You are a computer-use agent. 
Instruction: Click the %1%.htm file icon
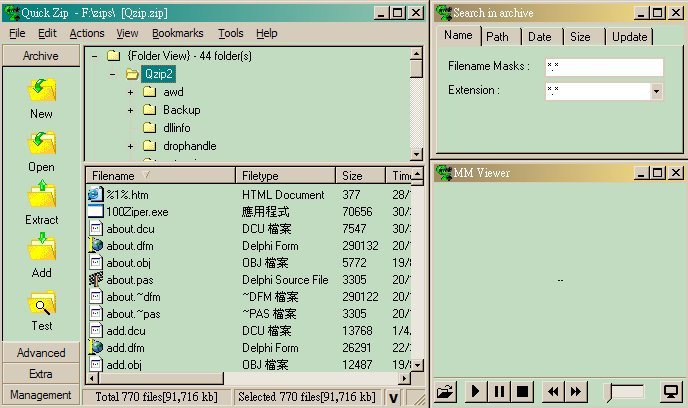[96, 194]
